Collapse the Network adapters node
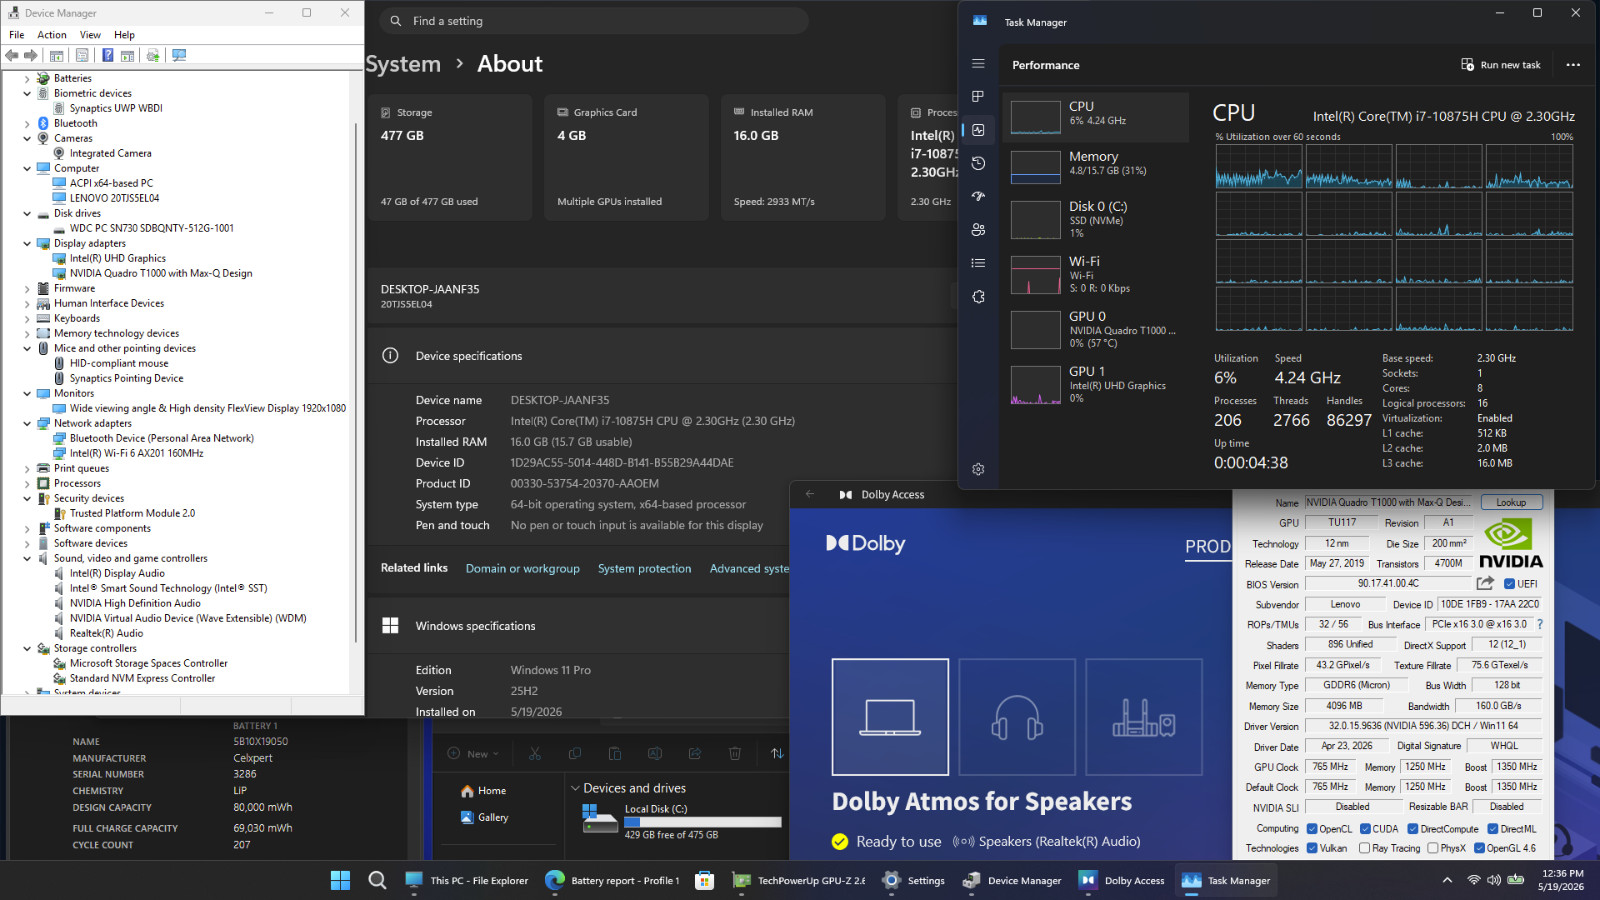The image size is (1600, 900). (x=27, y=423)
